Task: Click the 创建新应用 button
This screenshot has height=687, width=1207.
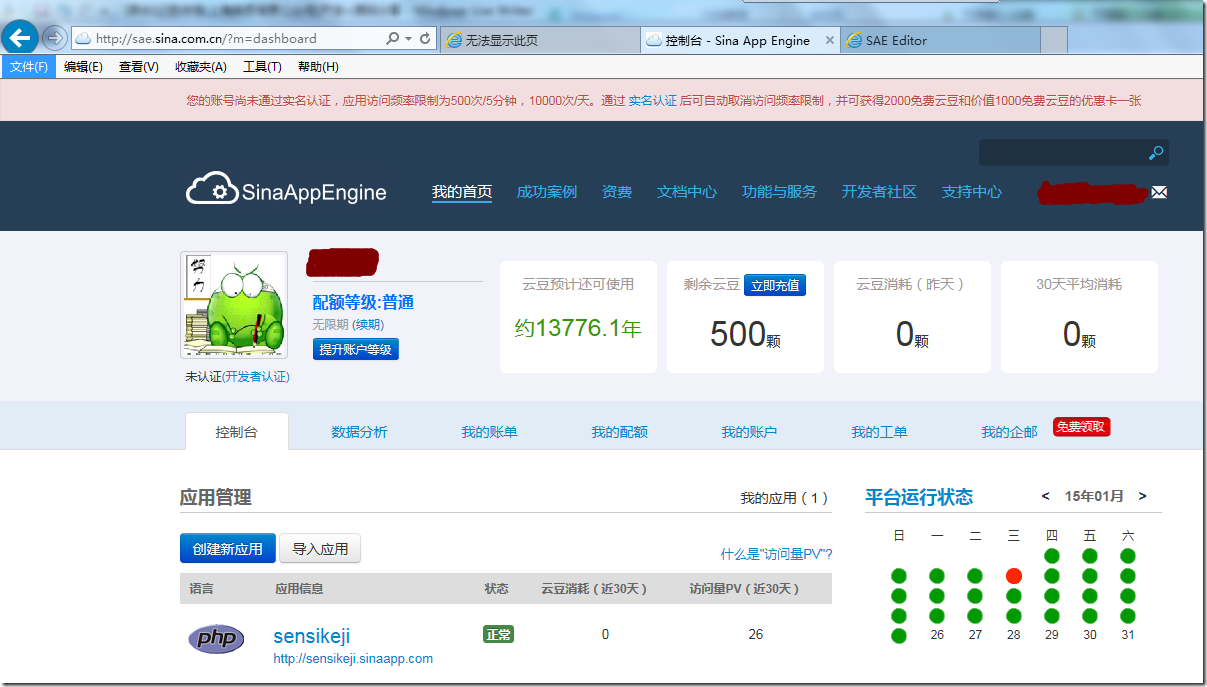Action: (x=227, y=549)
